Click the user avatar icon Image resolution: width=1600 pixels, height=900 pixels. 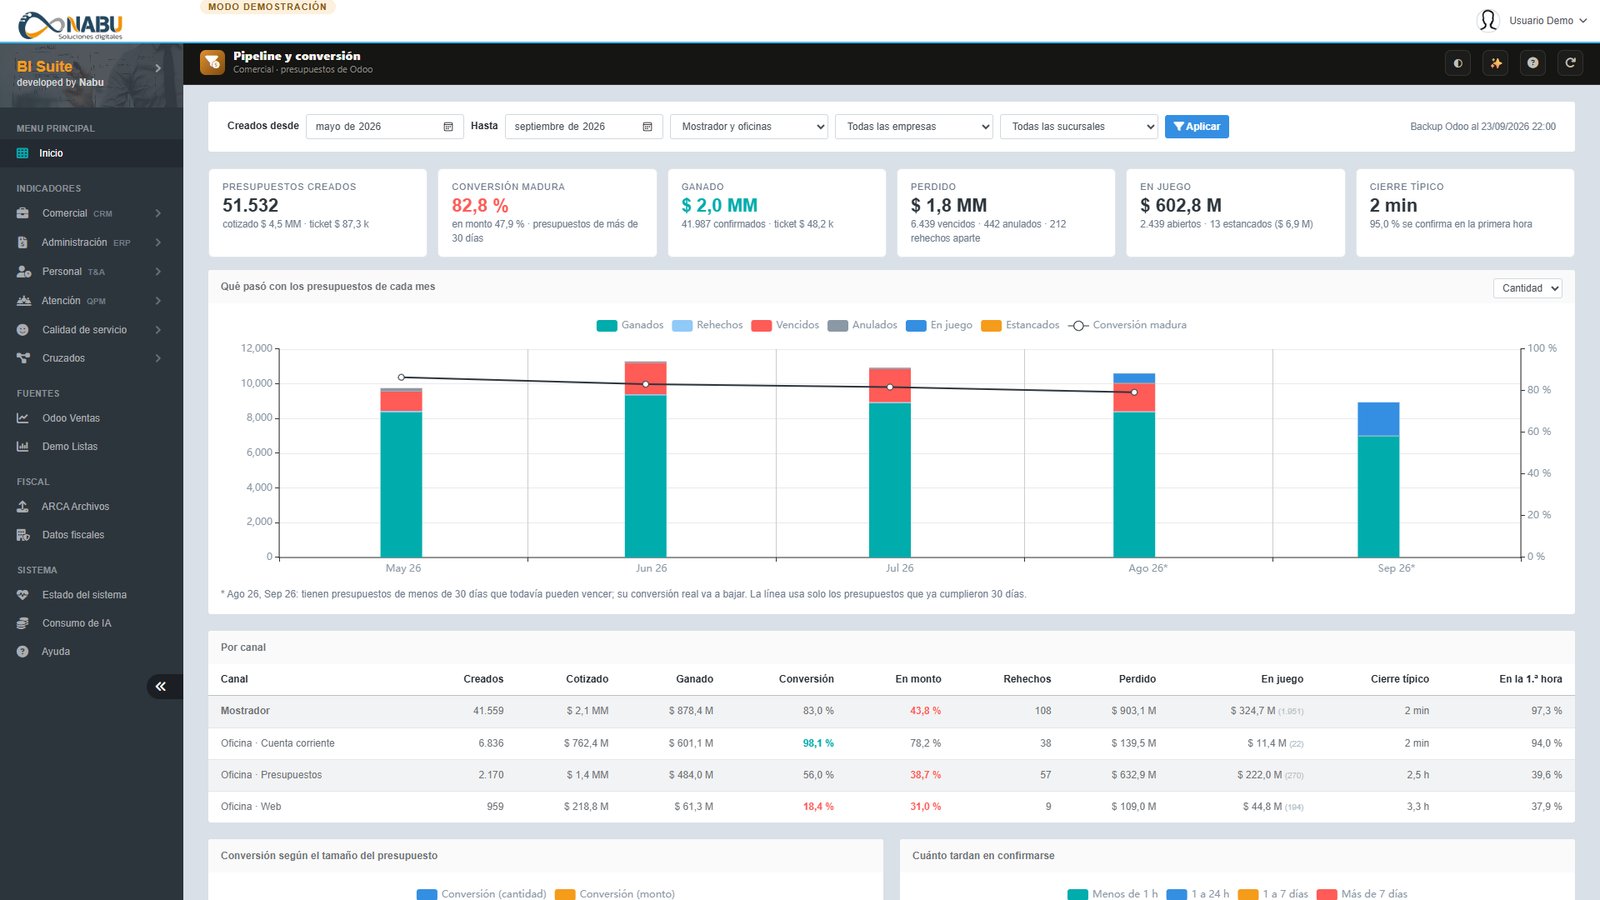click(1488, 20)
